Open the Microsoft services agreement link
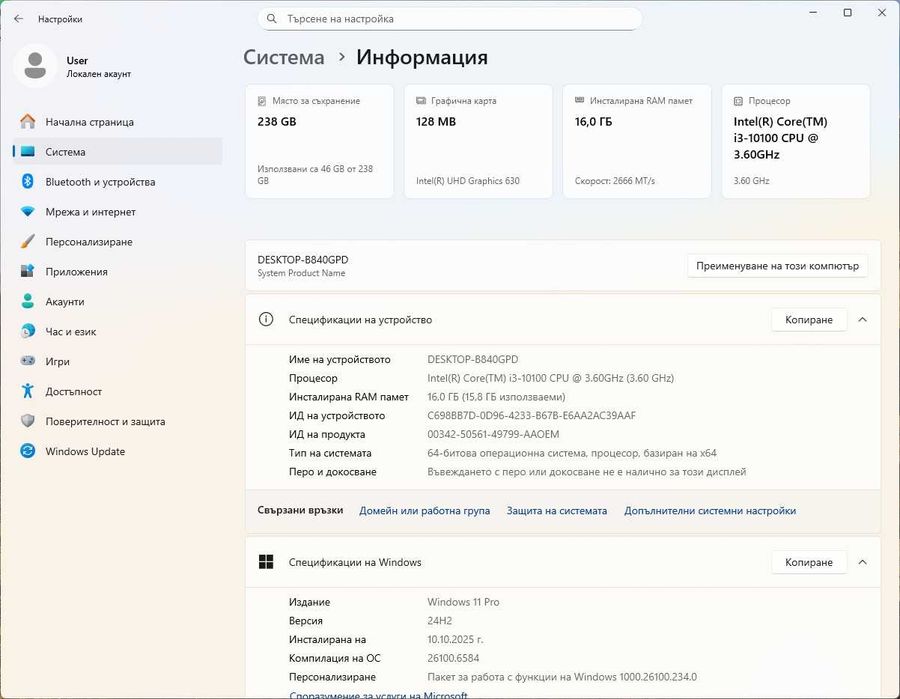Viewport: 900px width, 699px height. [x=378, y=694]
